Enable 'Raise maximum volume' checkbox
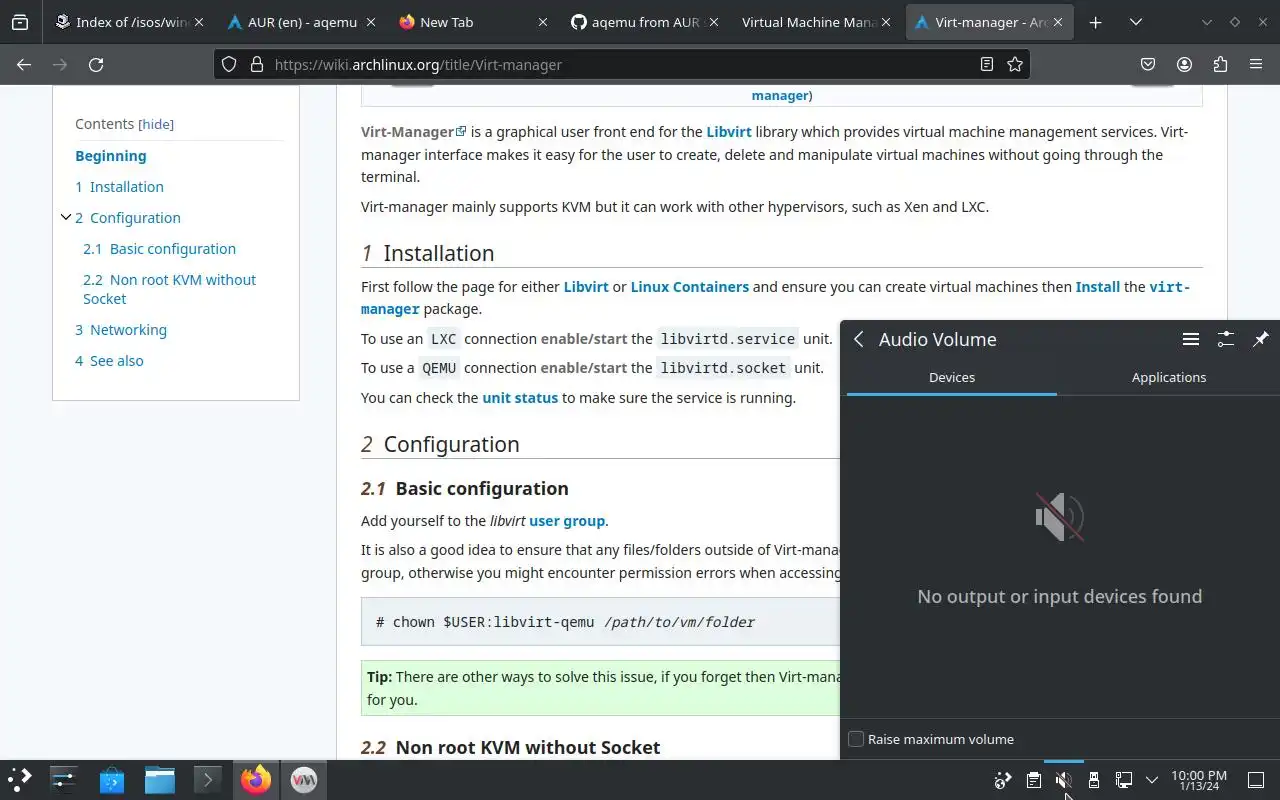Screen dimensions: 1280x800 (856, 739)
